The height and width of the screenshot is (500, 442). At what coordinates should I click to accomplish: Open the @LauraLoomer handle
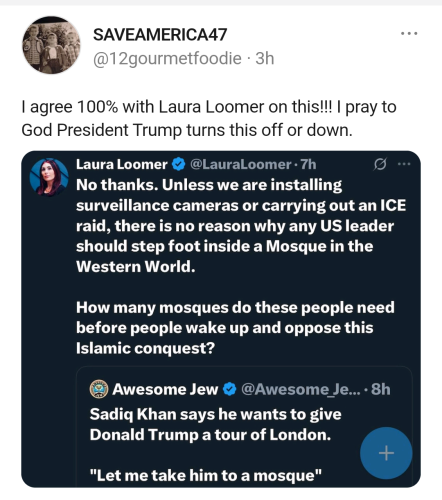pyautogui.click(x=241, y=164)
